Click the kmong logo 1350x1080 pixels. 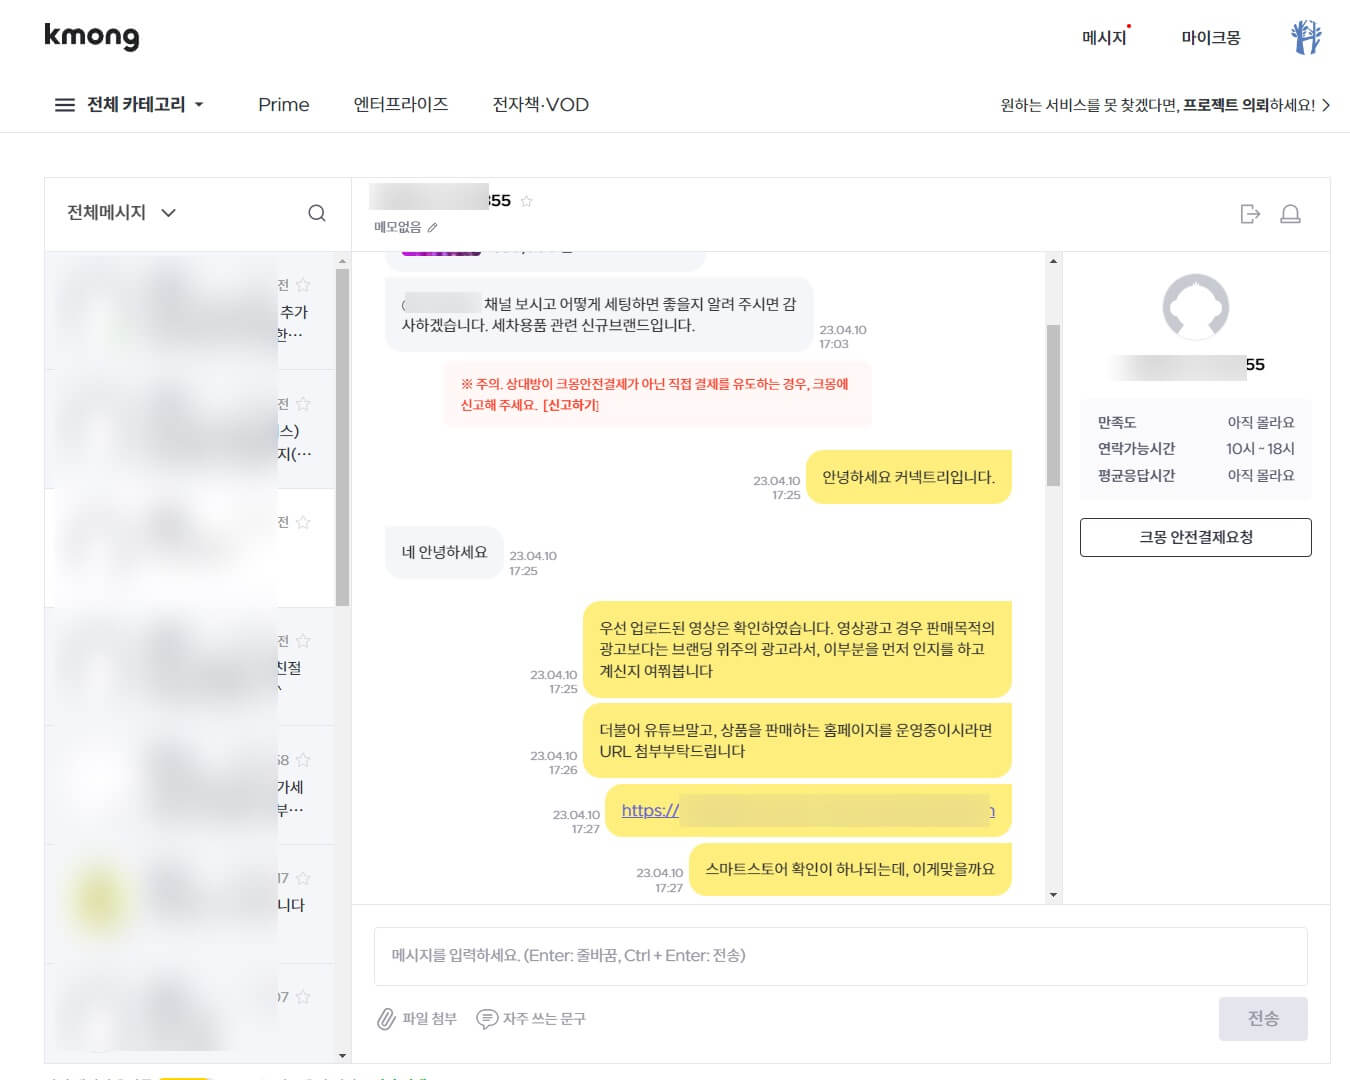point(91,36)
